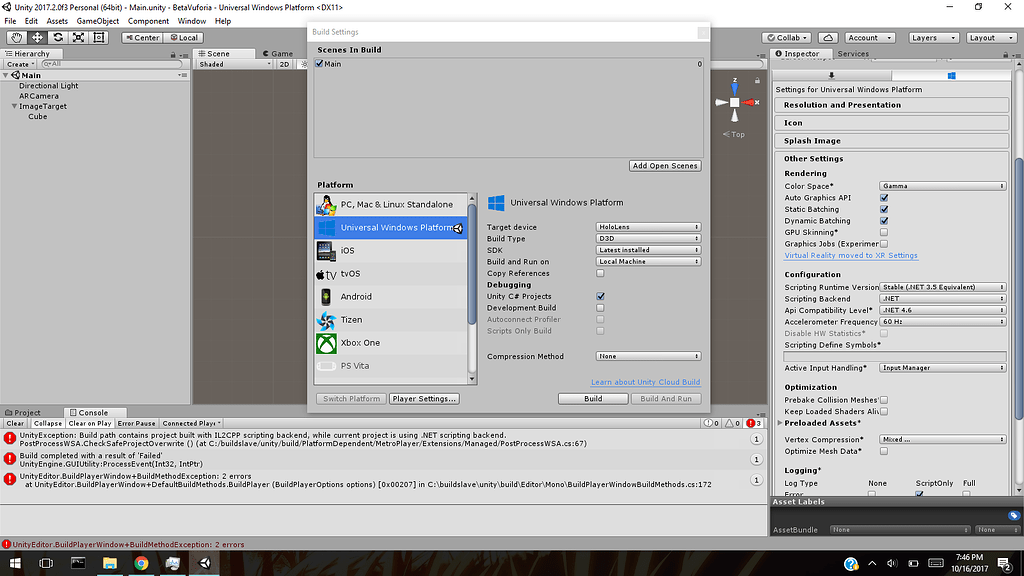This screenshot has height=576, width=1024.
Task: Click the Scripting Define Symbols field
Action: (894, 356)
